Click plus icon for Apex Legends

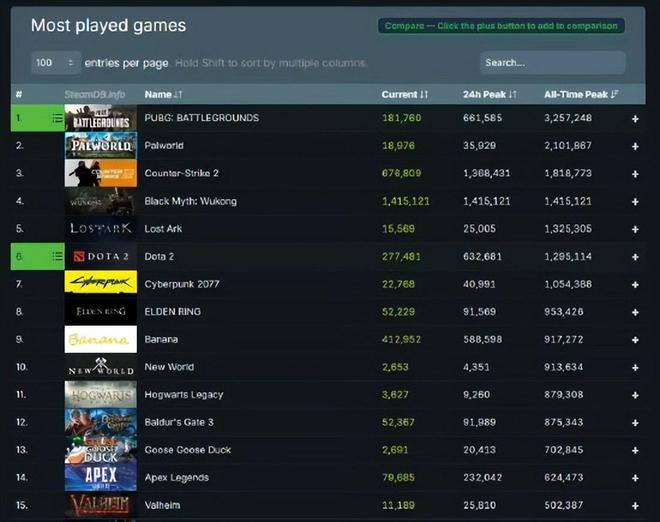635,478
